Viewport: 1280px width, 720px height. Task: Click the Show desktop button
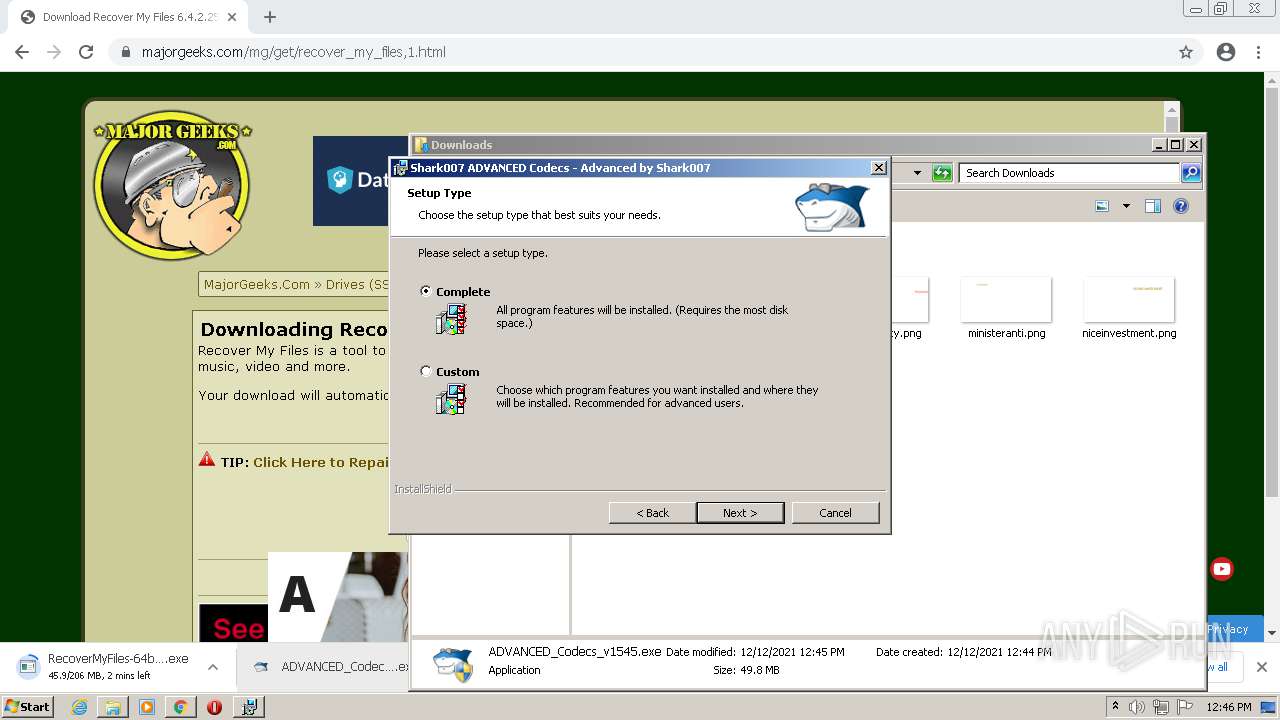point(1270,707)
